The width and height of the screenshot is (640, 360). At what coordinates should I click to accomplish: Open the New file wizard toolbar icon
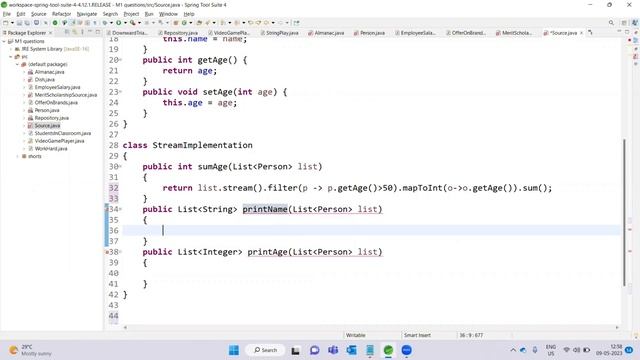[6, 23]
